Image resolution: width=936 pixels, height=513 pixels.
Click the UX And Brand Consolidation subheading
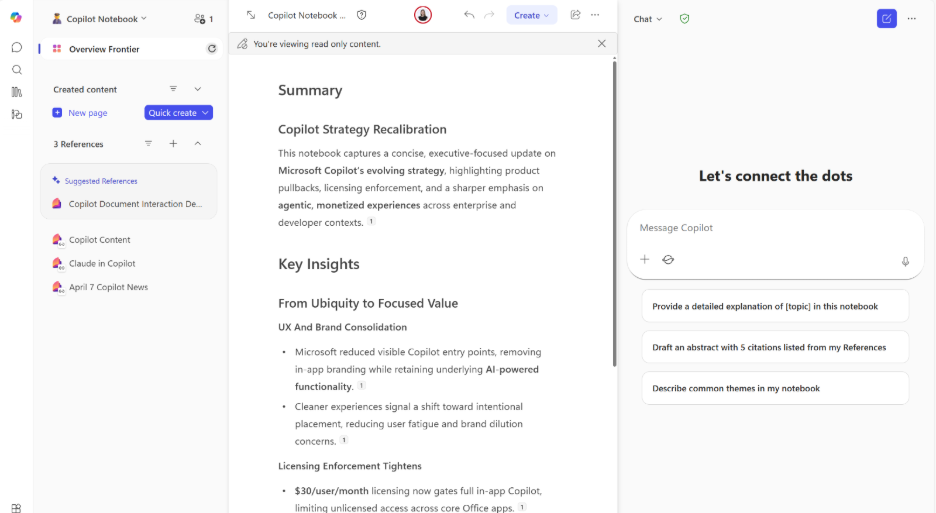[x=343, y=327]
